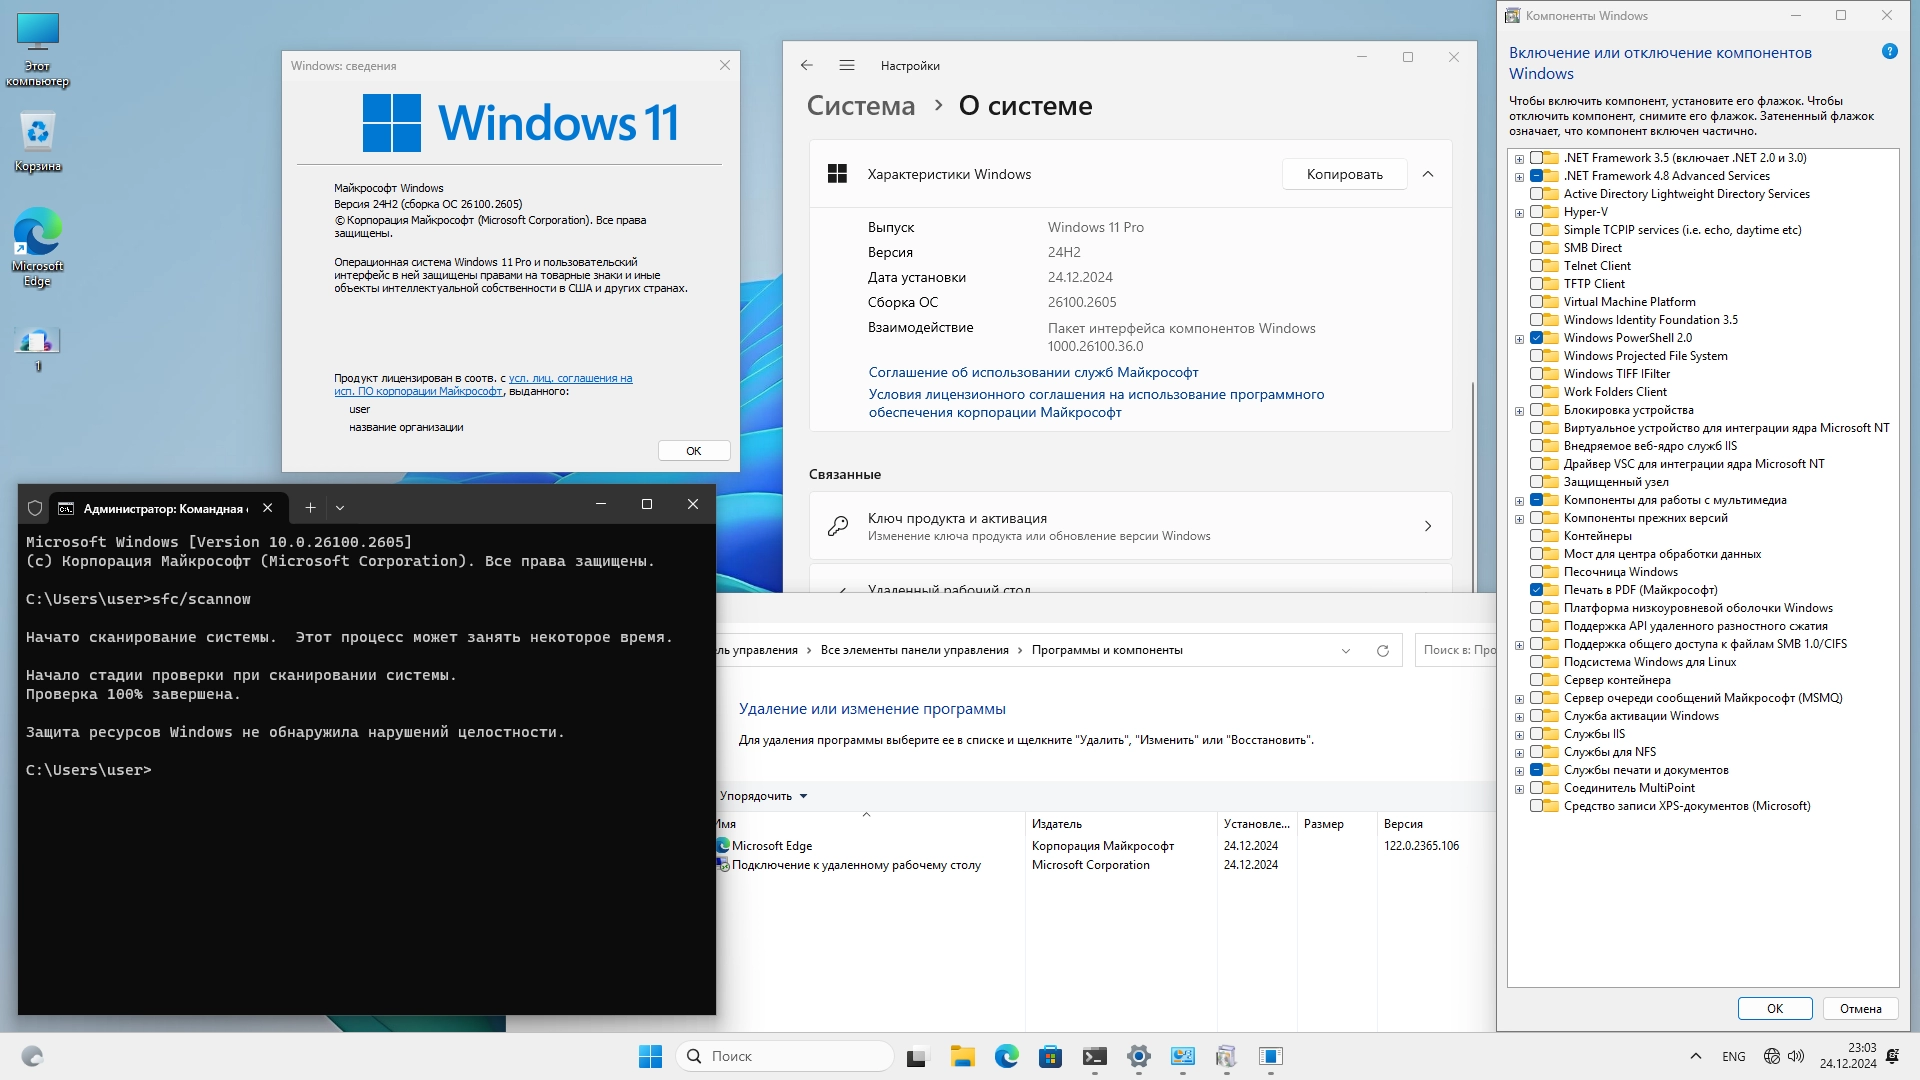Click the Copy button for Windows specs
This screenshot has height=1080, width=1920.
coord(1344,174)
